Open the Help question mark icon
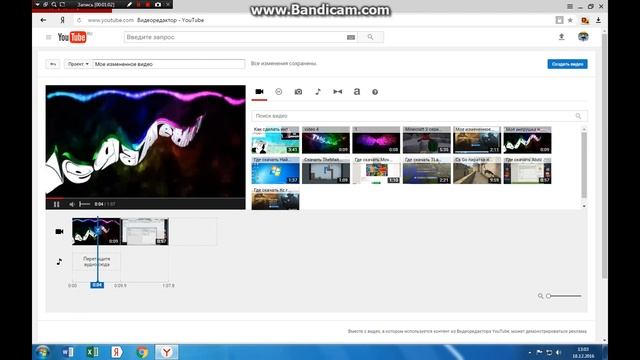Image resolution: width=640 pixels, height=360 pixels. coord(375,92)
